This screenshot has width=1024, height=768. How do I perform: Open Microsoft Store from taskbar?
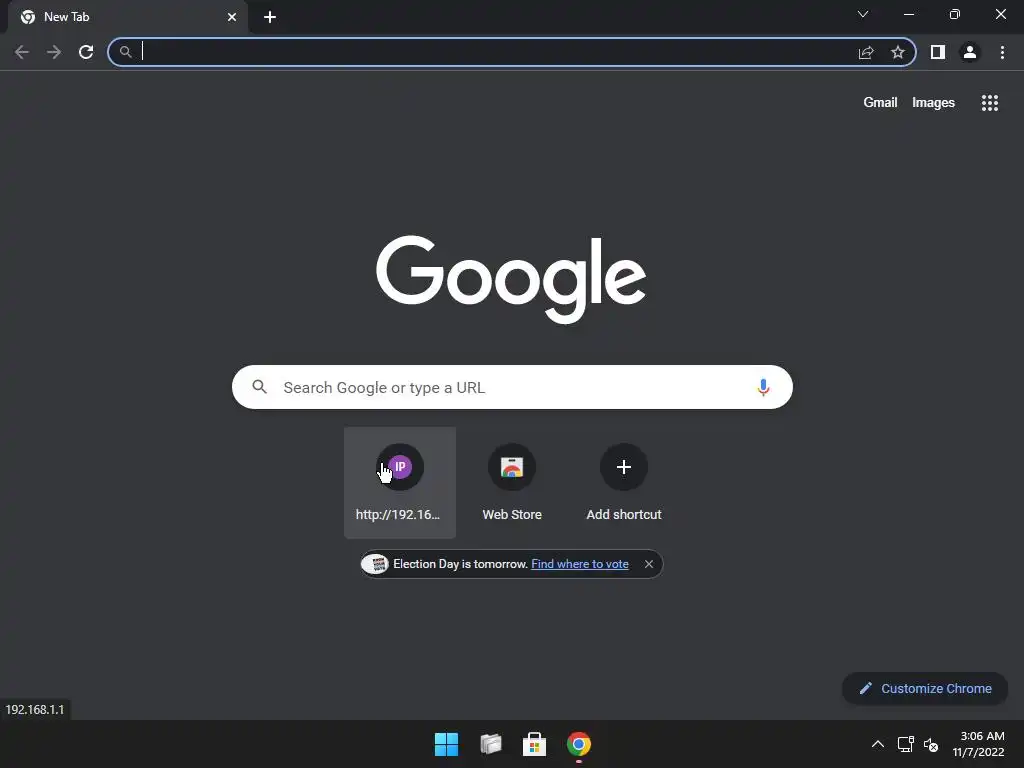[x=534, y=744]
